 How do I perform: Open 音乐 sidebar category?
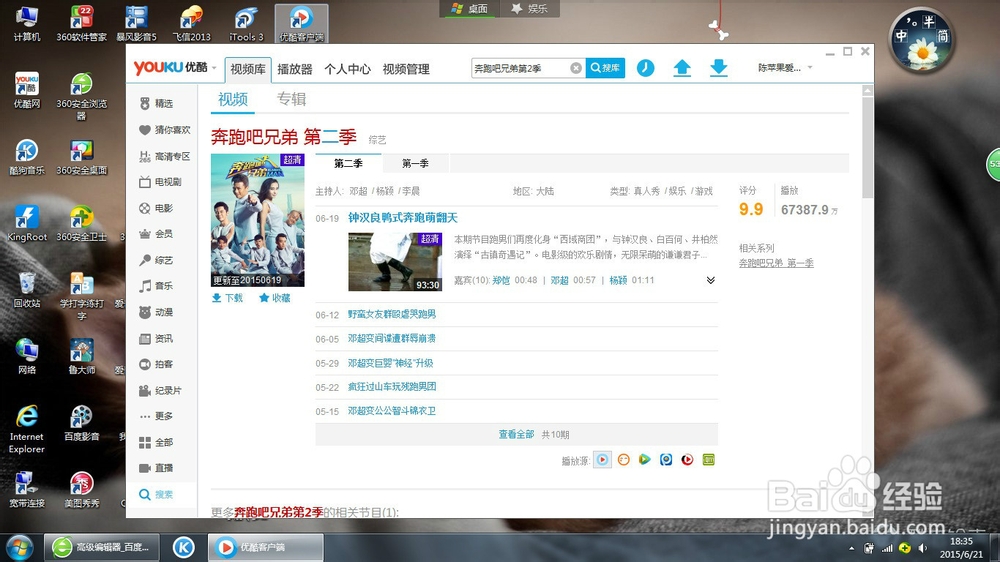tap(157, 286)
